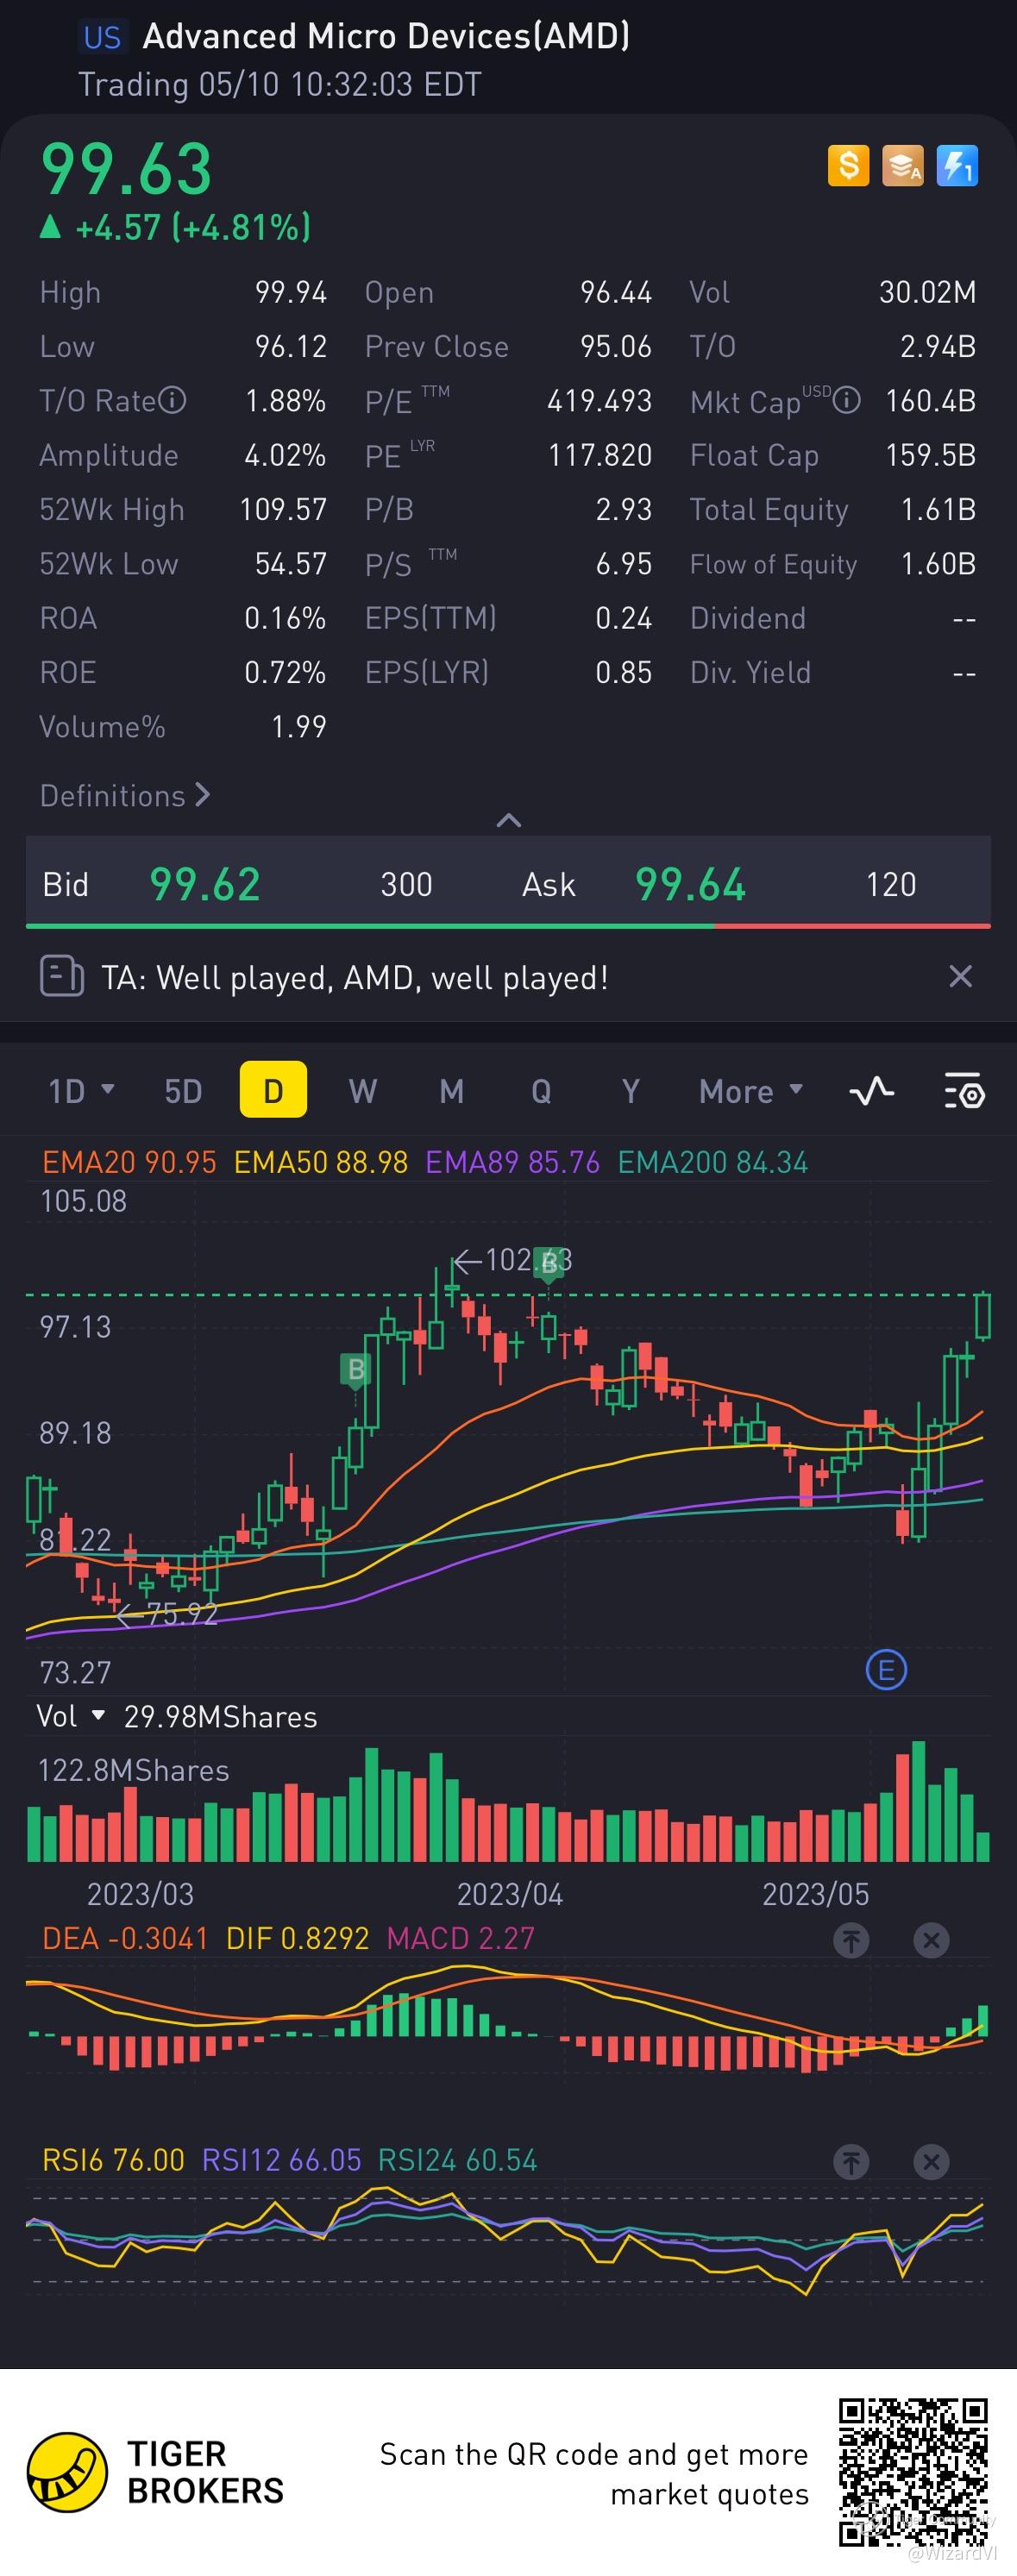Tap the DEA -0.3041 value

(125, 1938)
